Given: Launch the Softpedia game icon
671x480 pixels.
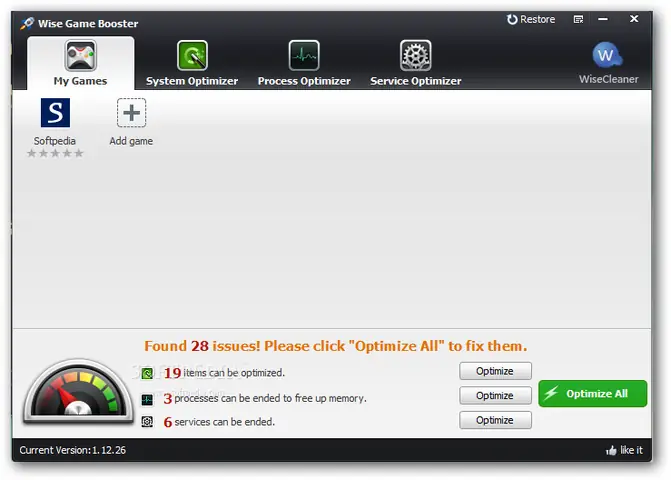Looking at the screenshot, I should coord(55,113).
